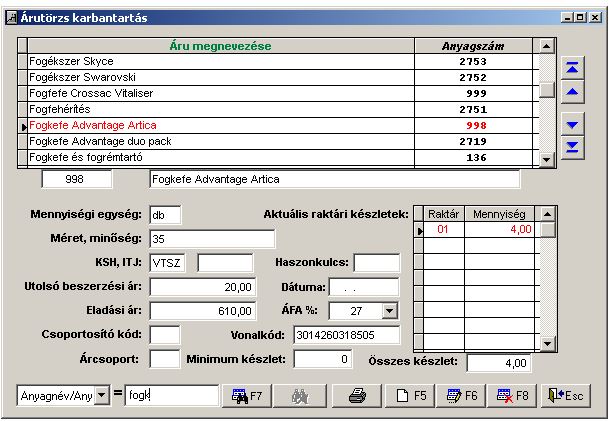The image size is (611, 421).
Task: Jump to the last record arrow
Action: pos(572,148)
